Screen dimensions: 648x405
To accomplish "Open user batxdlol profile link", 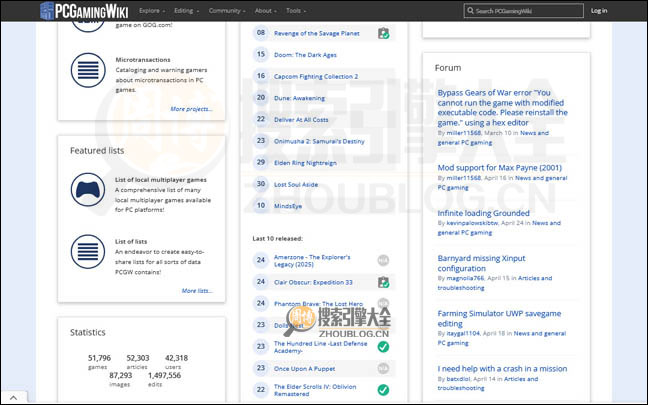I will point(458,379).
